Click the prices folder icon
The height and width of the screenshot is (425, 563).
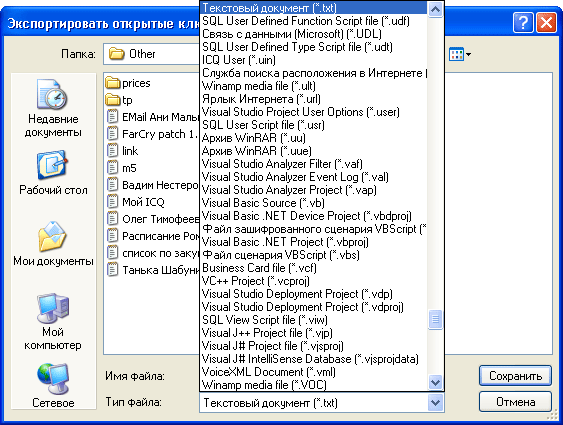click(x=113, y=83)
